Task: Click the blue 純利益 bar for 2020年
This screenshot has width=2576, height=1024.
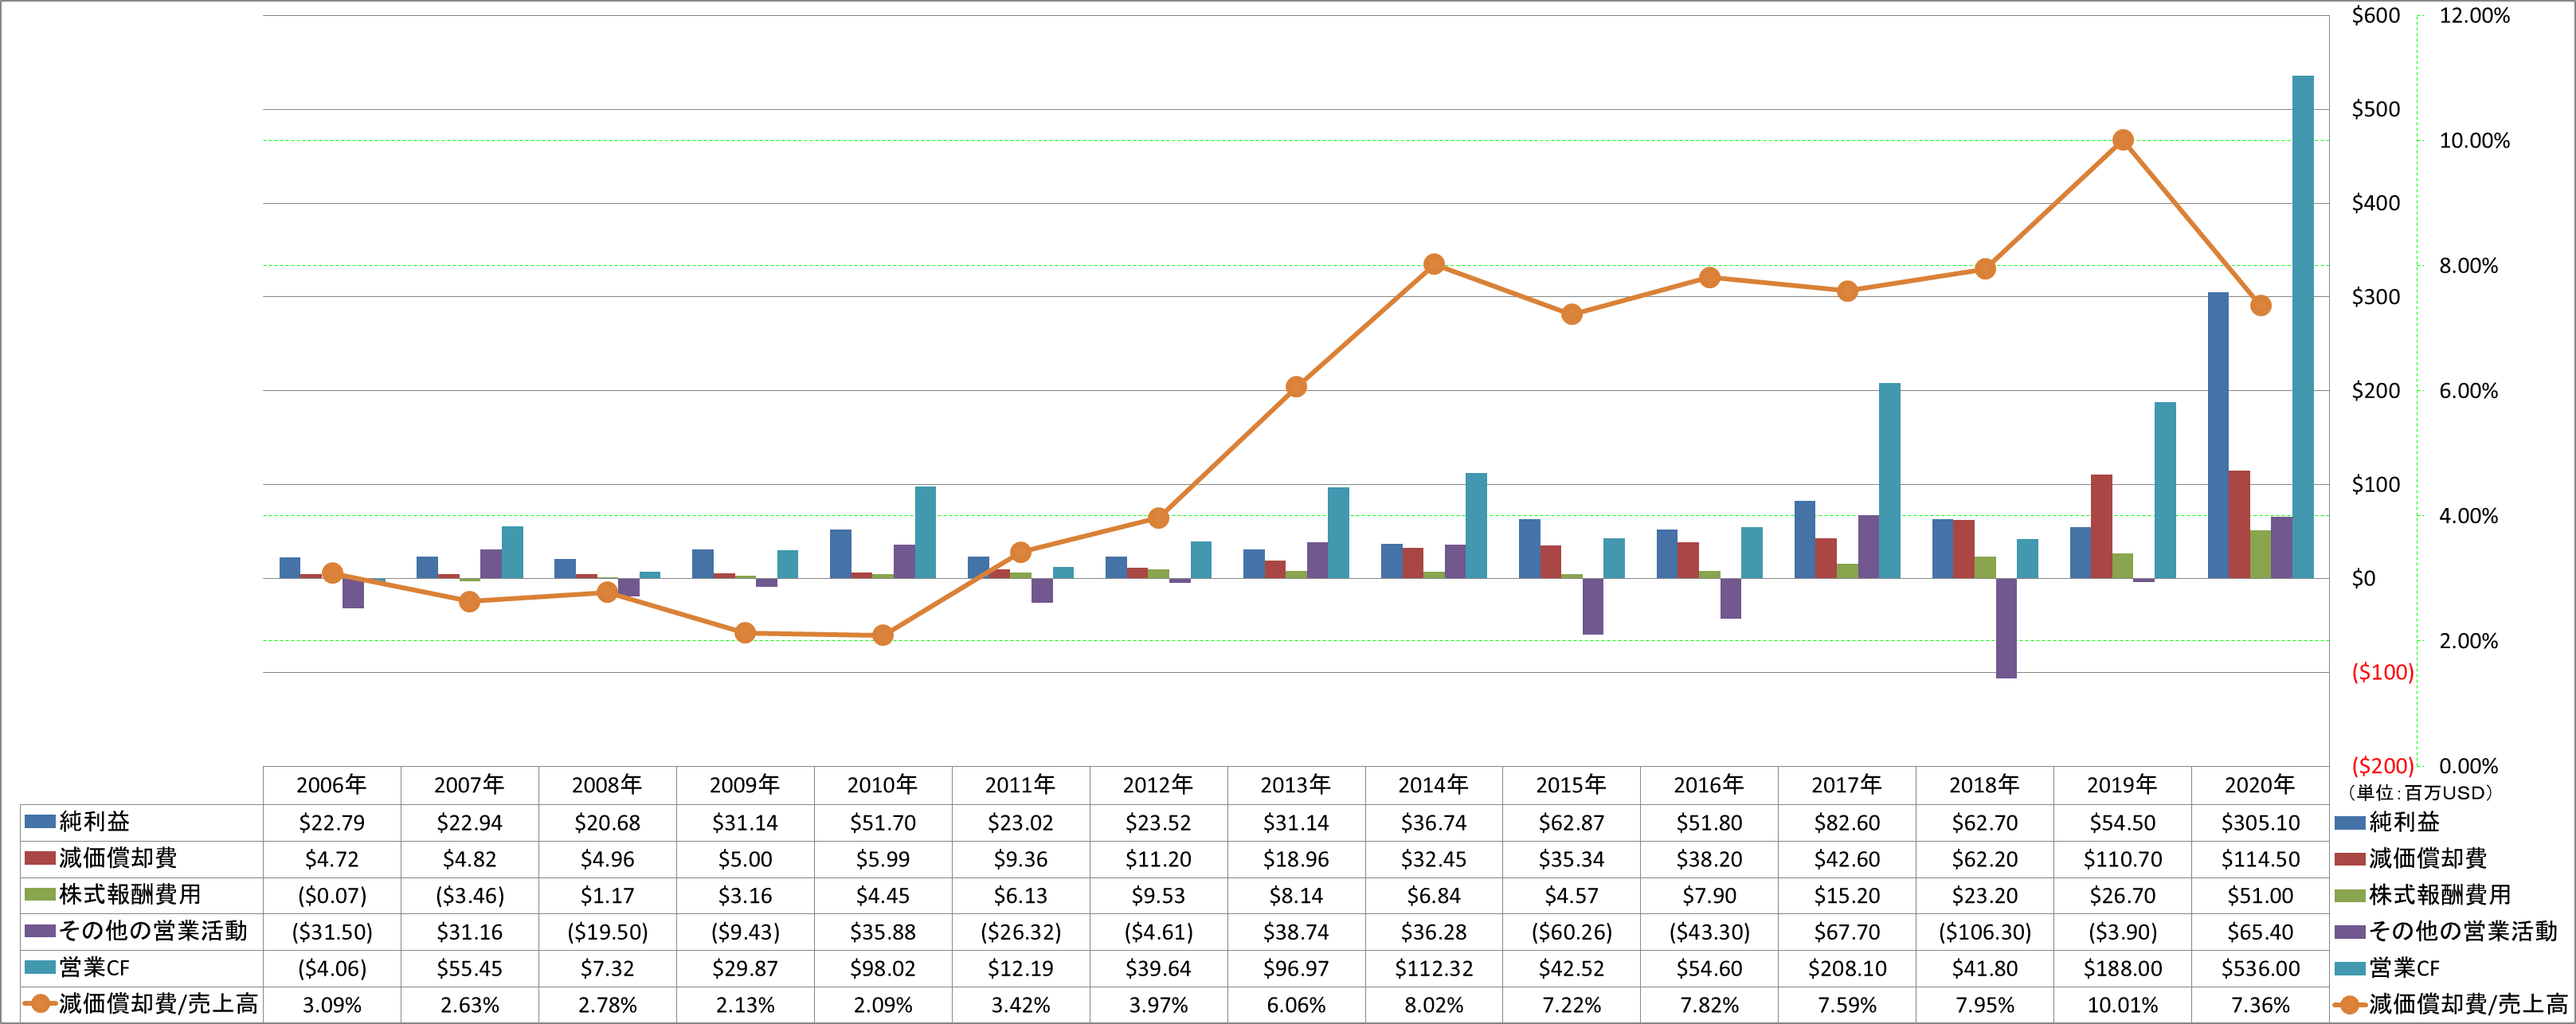Action: 2218,435
